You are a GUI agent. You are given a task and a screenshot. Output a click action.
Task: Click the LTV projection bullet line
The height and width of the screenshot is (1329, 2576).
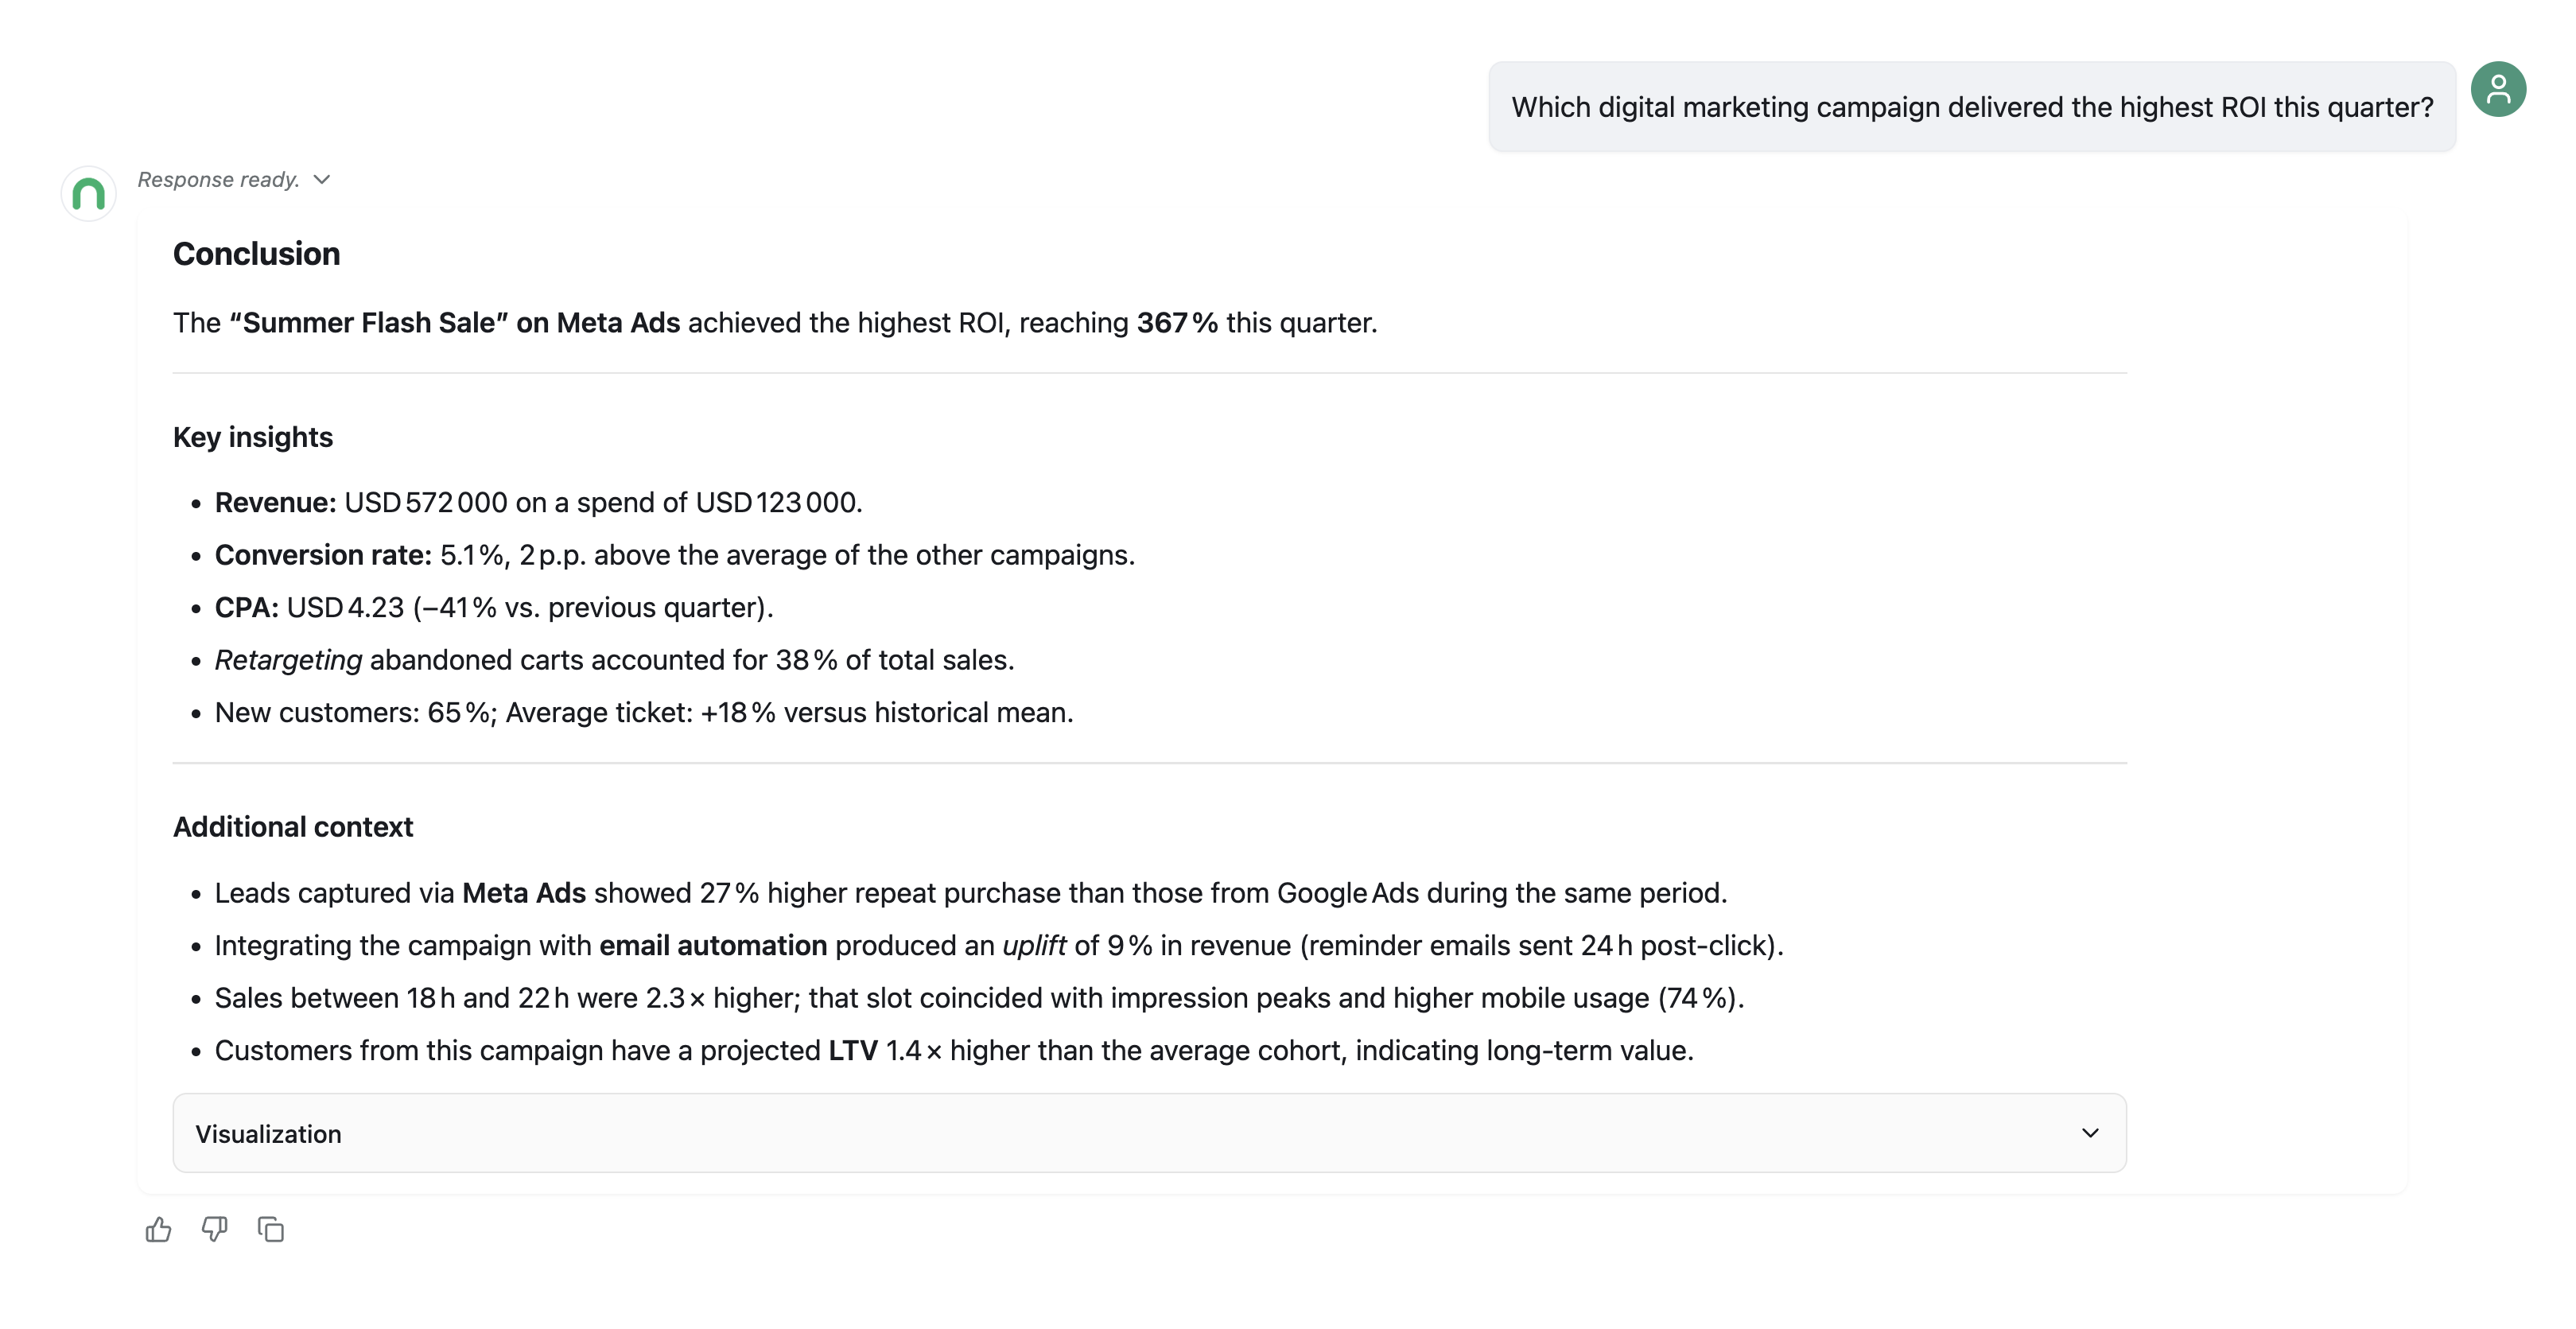954,1050
